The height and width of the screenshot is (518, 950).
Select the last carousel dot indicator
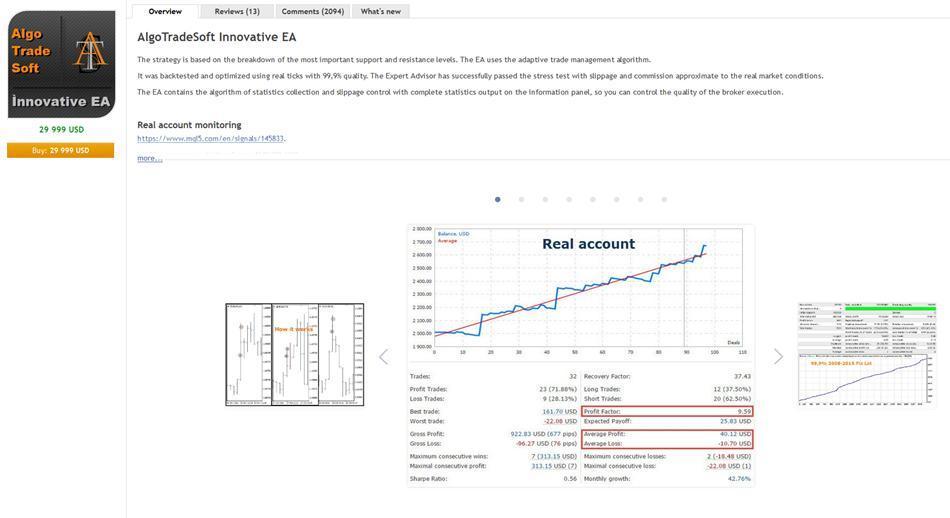(x=664, y=200)
